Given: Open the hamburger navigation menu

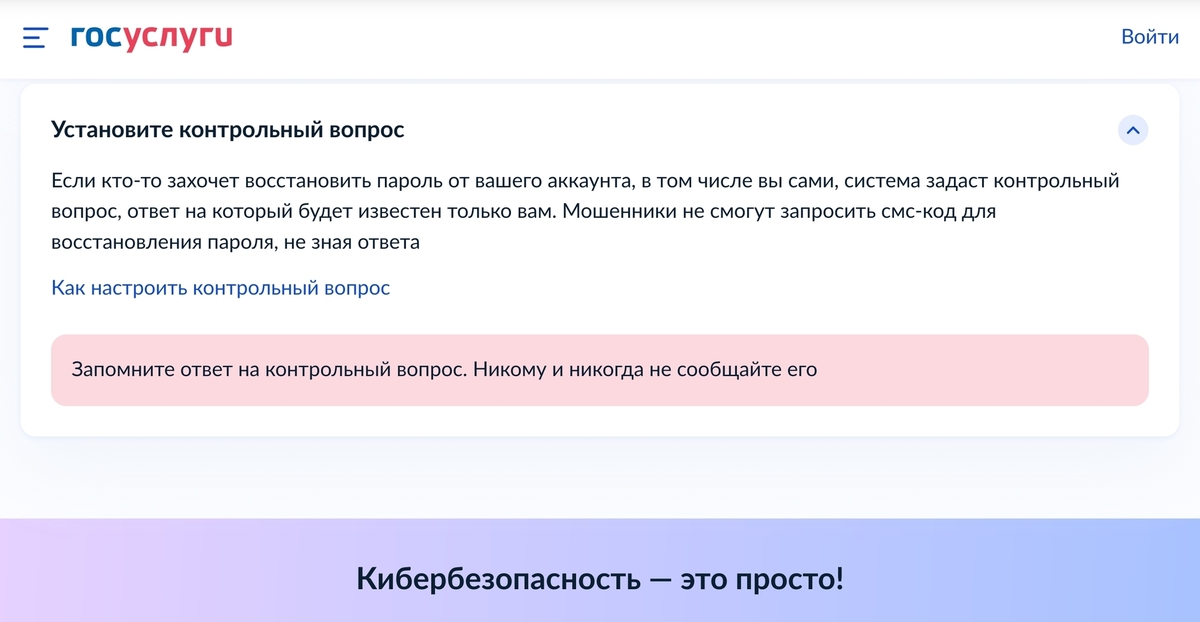Looking at the screenshot, I should pos(35,38).
